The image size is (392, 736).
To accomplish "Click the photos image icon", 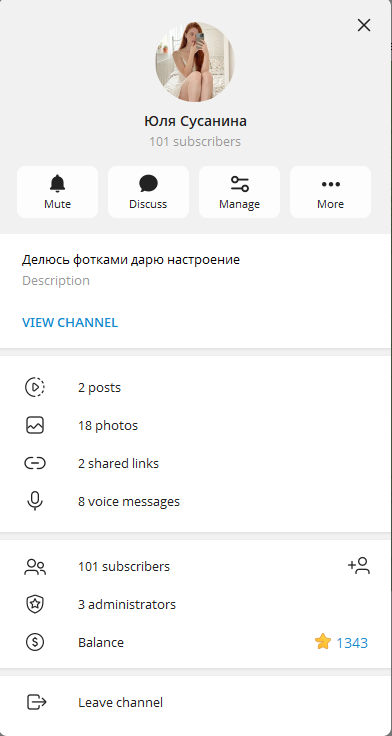I will 35,425.
